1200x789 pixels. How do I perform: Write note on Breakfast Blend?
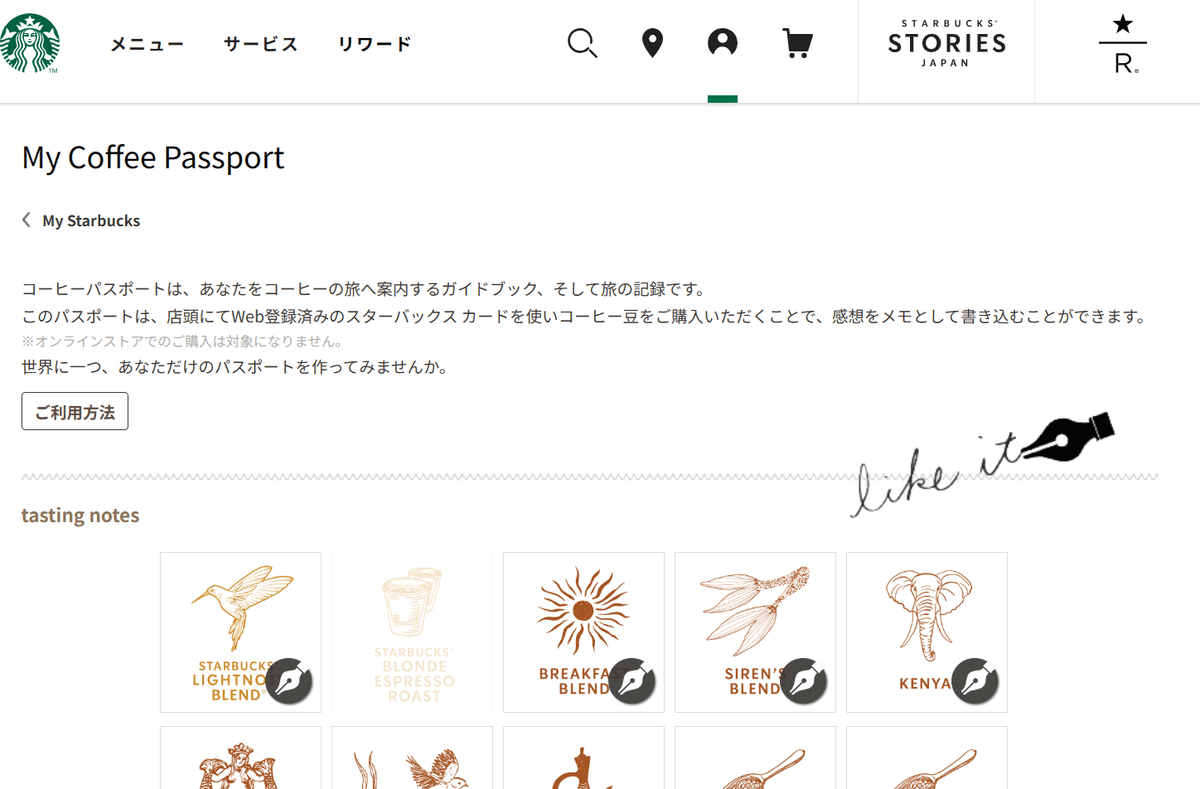(632, 681)
